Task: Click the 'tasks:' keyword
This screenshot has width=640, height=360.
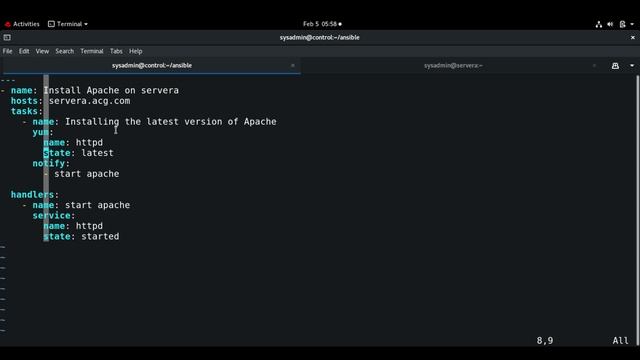Action: [x=27, y=111]
